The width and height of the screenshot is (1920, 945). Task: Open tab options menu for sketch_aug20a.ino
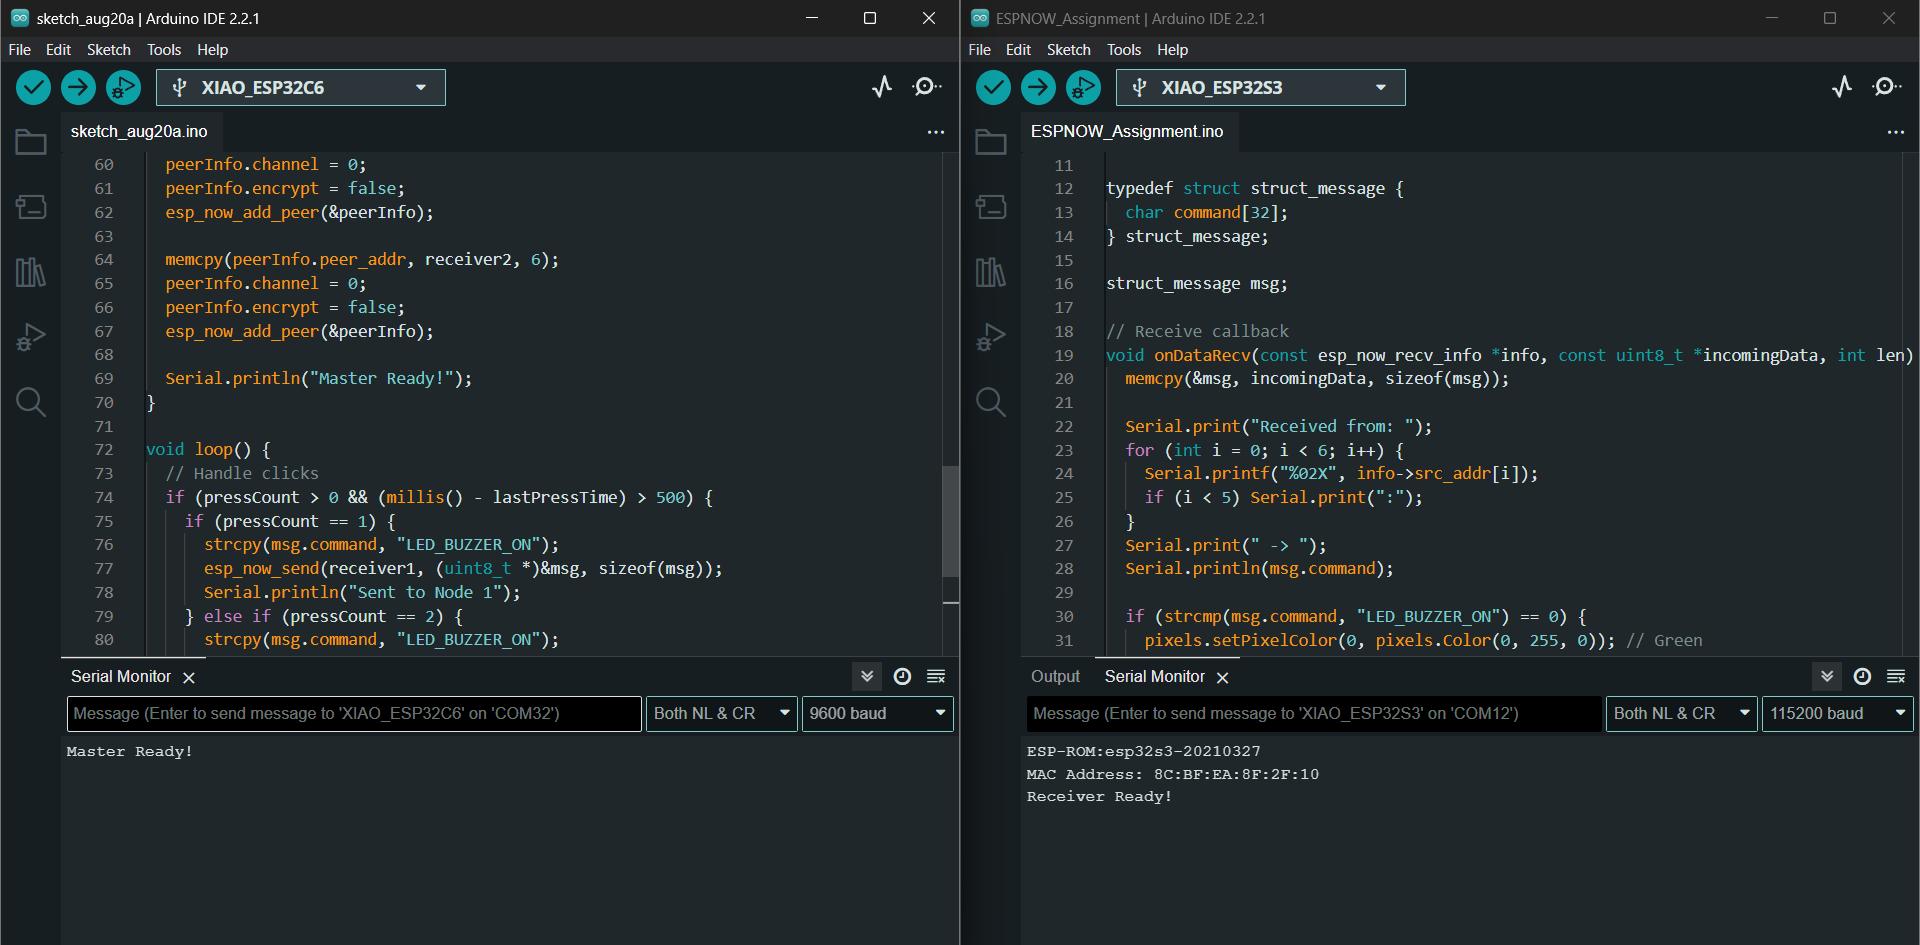(936, 132)
